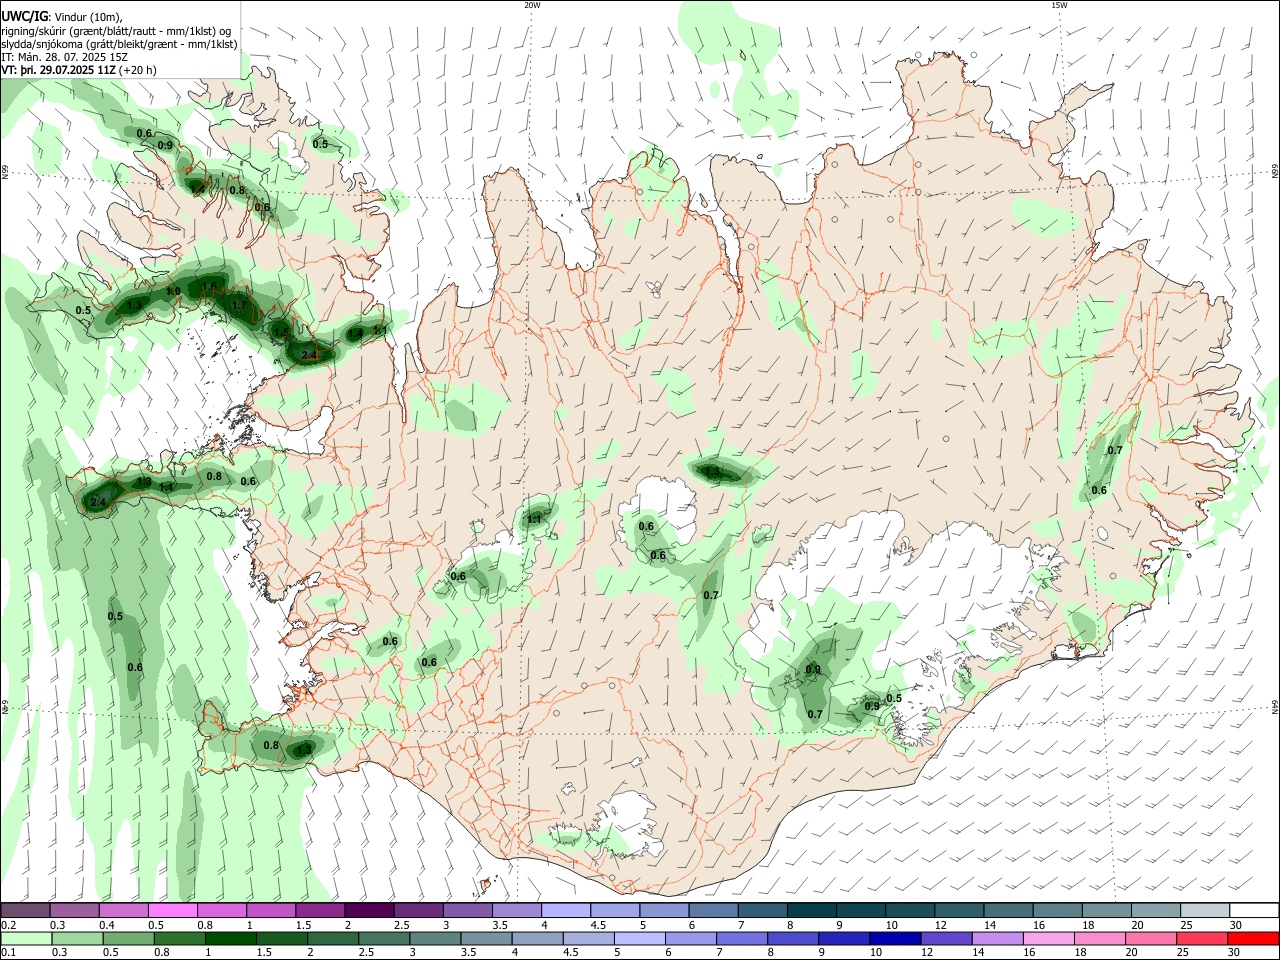Click the '1.6' precipitation value on the map

click(x=209, y=288)
